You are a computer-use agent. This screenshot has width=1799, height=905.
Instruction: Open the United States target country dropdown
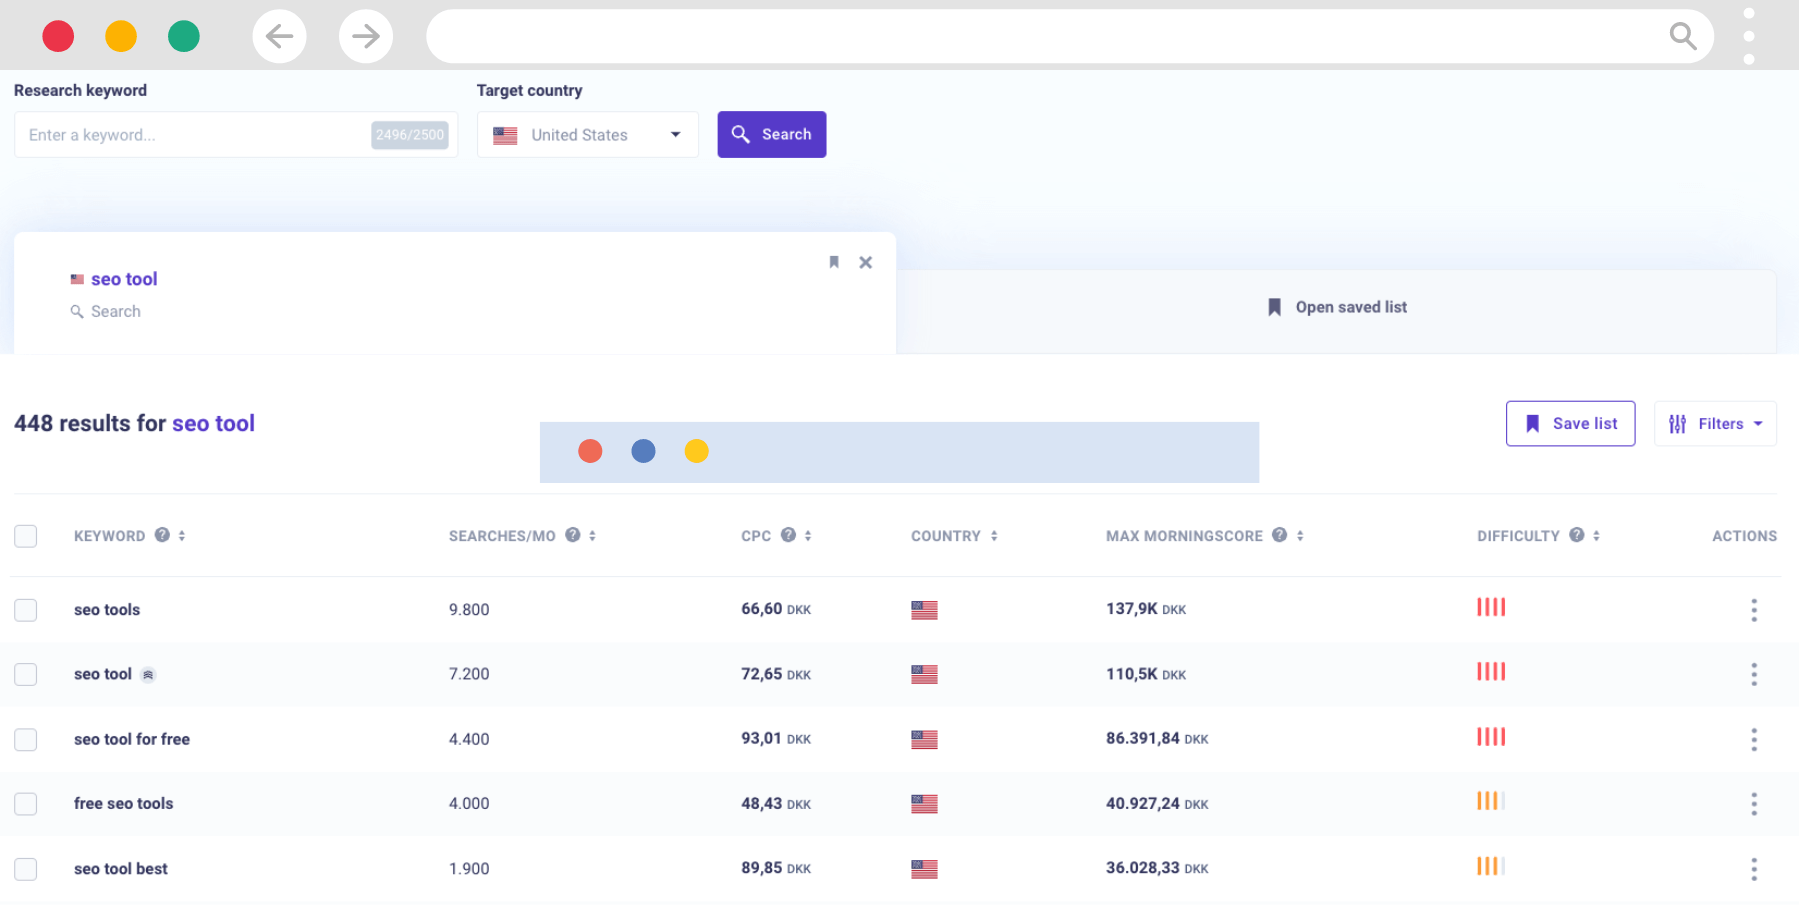(x=588, y=135)
